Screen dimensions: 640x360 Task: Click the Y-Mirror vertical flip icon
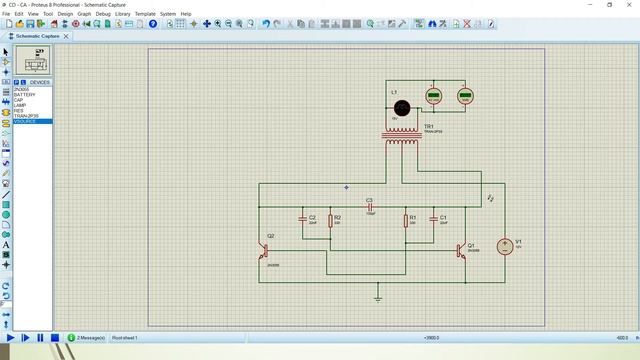pyautogui.click(x=6, y=324)
